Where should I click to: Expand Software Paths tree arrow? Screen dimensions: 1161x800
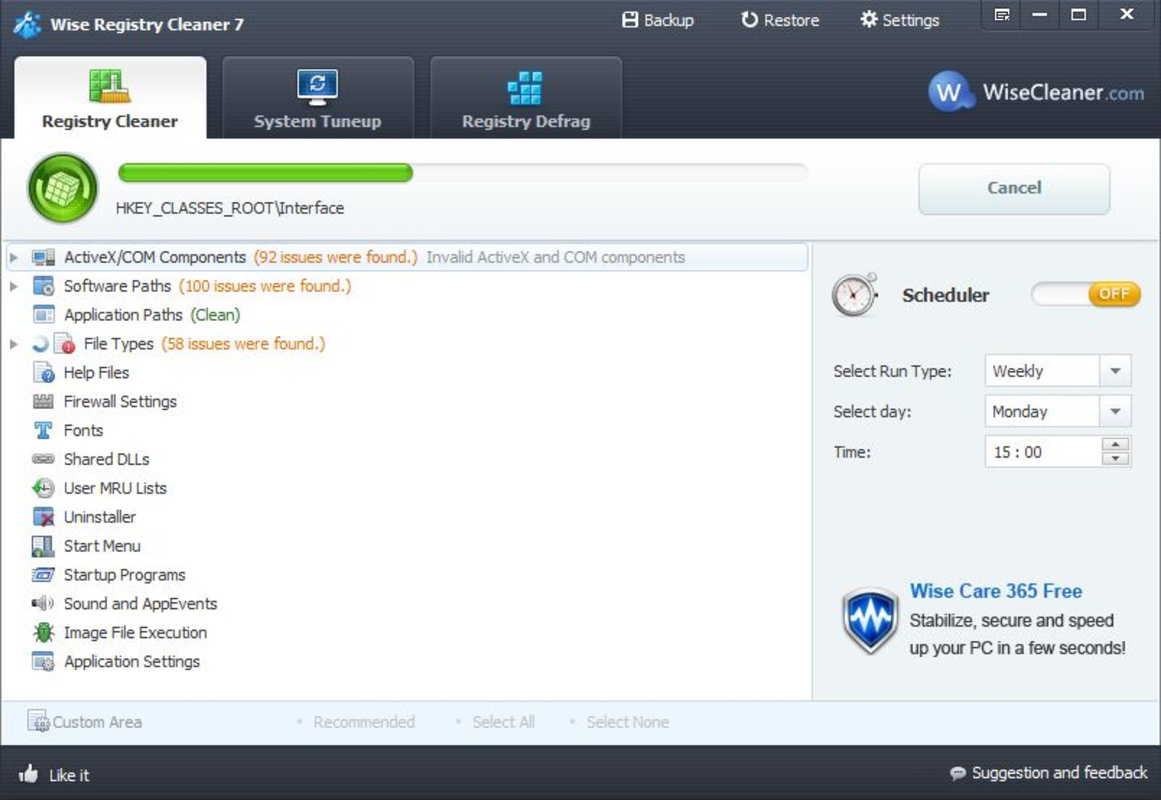[x=13, y=286]
